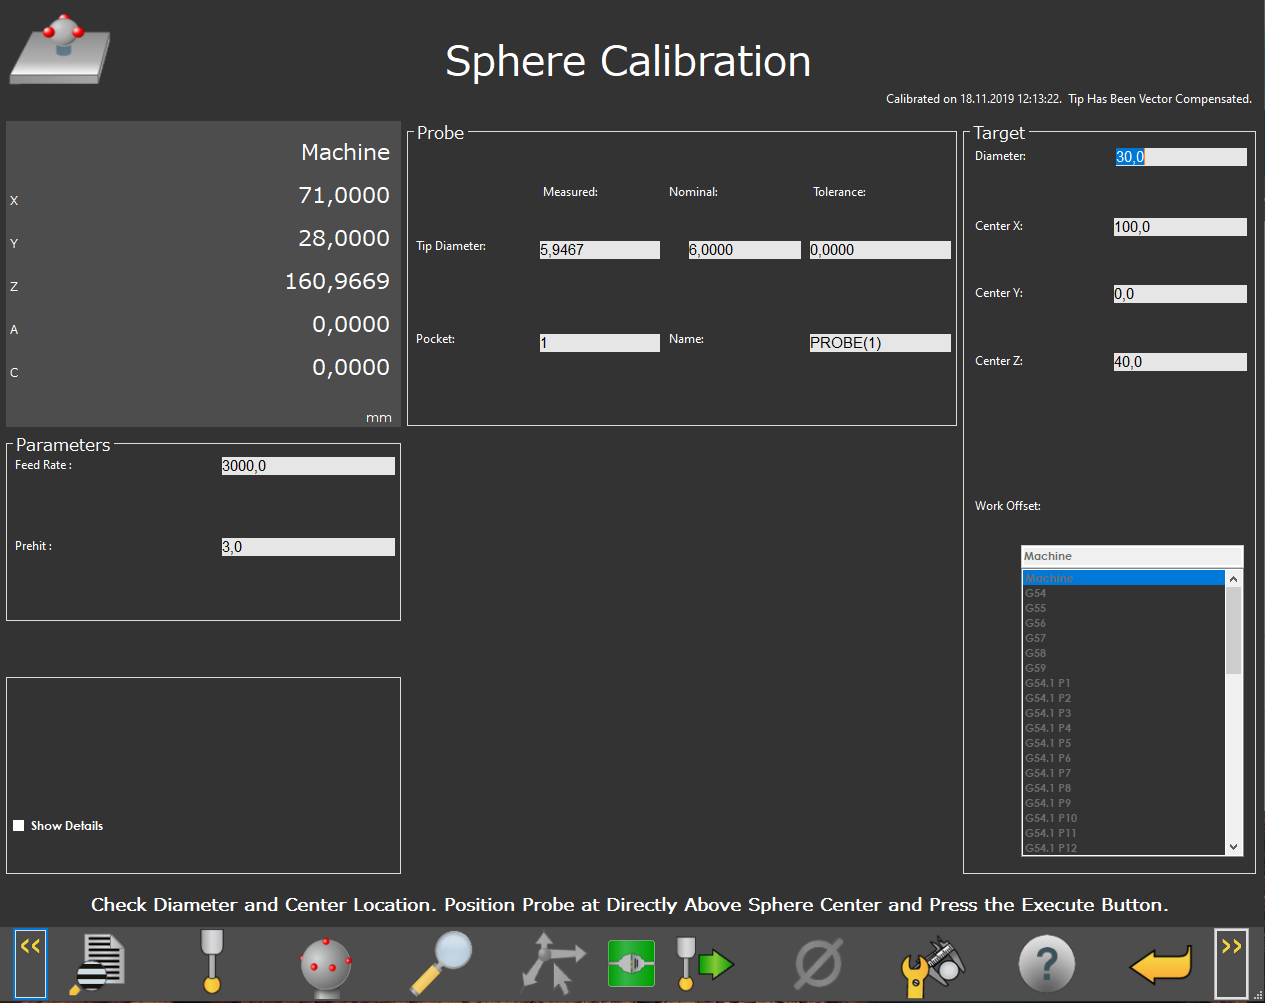1265x1003 pixels.
Task: Click the yellow back arrow icon
Action: pyautogui.click(x=1160, y=966)
